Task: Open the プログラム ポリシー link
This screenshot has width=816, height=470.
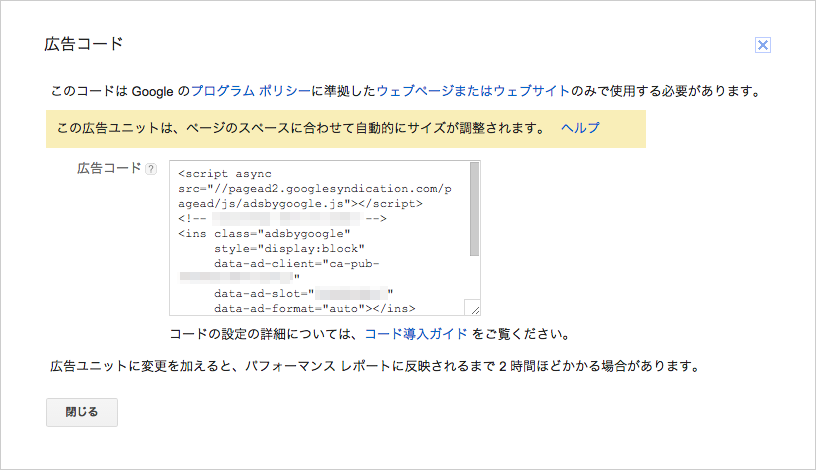Action: (x=250, y=91)
